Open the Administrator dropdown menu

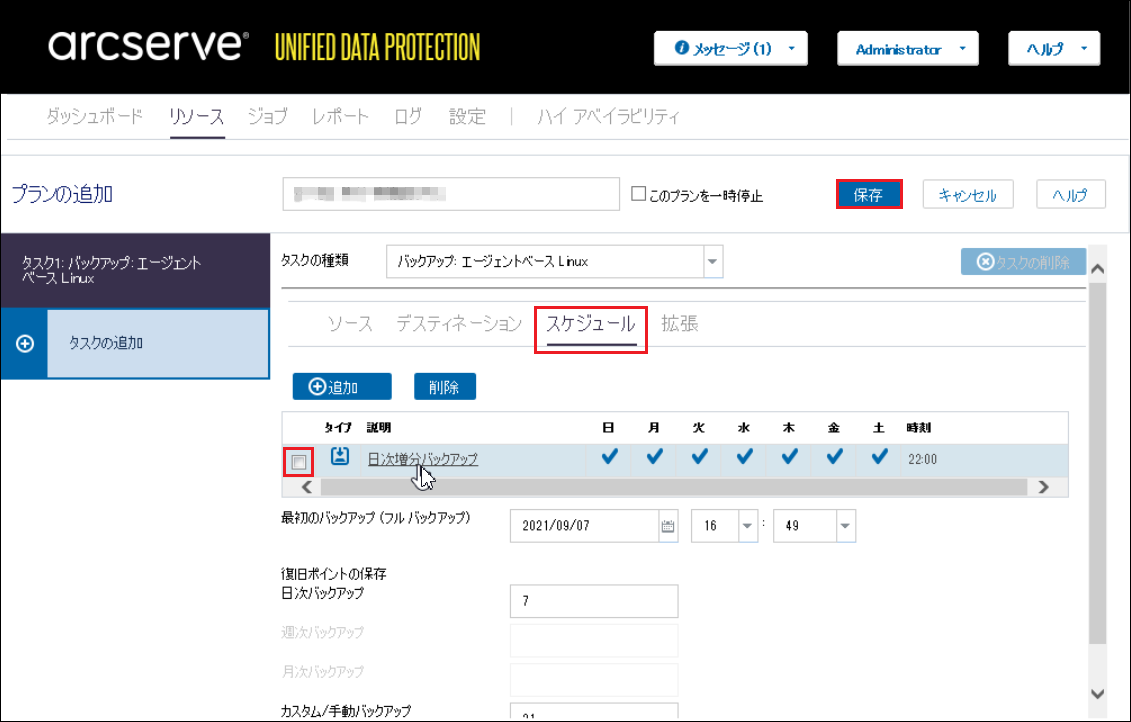907,48
